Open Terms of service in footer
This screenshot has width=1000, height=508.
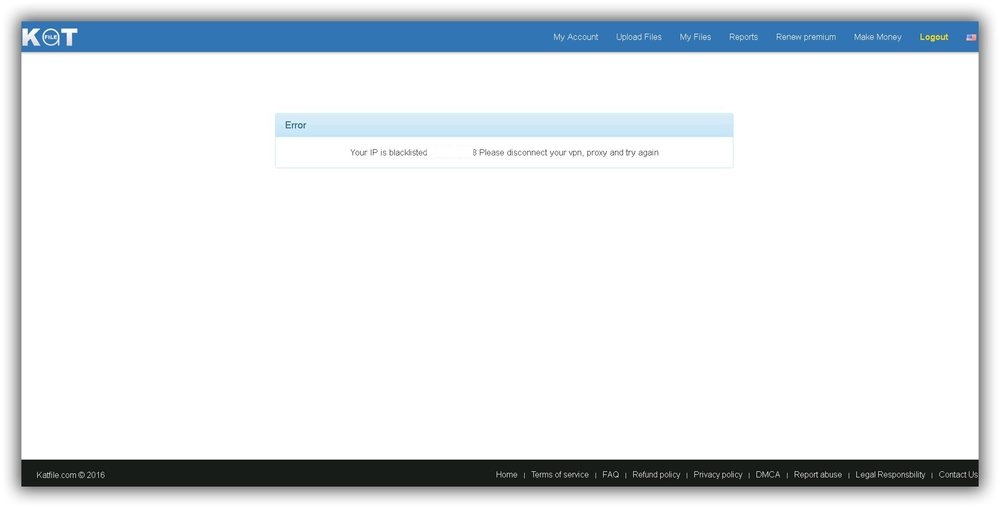(x=559, y=475)
